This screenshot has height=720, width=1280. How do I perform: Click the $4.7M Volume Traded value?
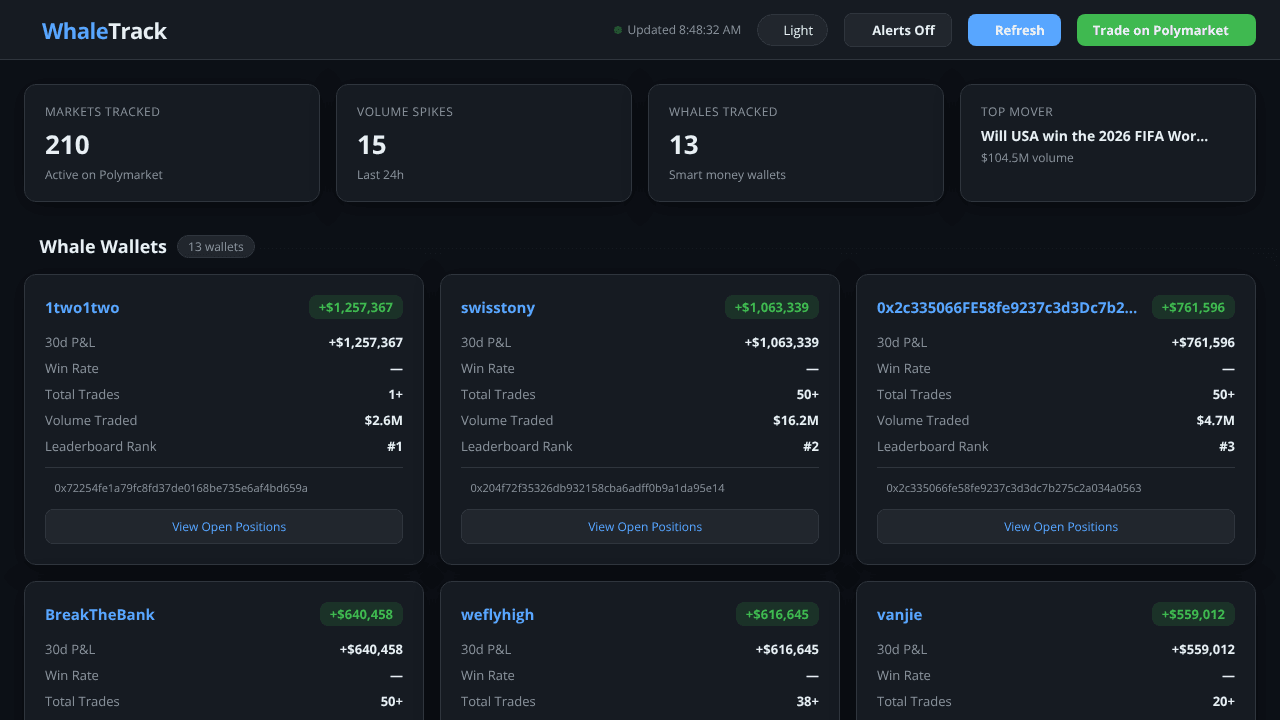click(x=1216, y=421)
